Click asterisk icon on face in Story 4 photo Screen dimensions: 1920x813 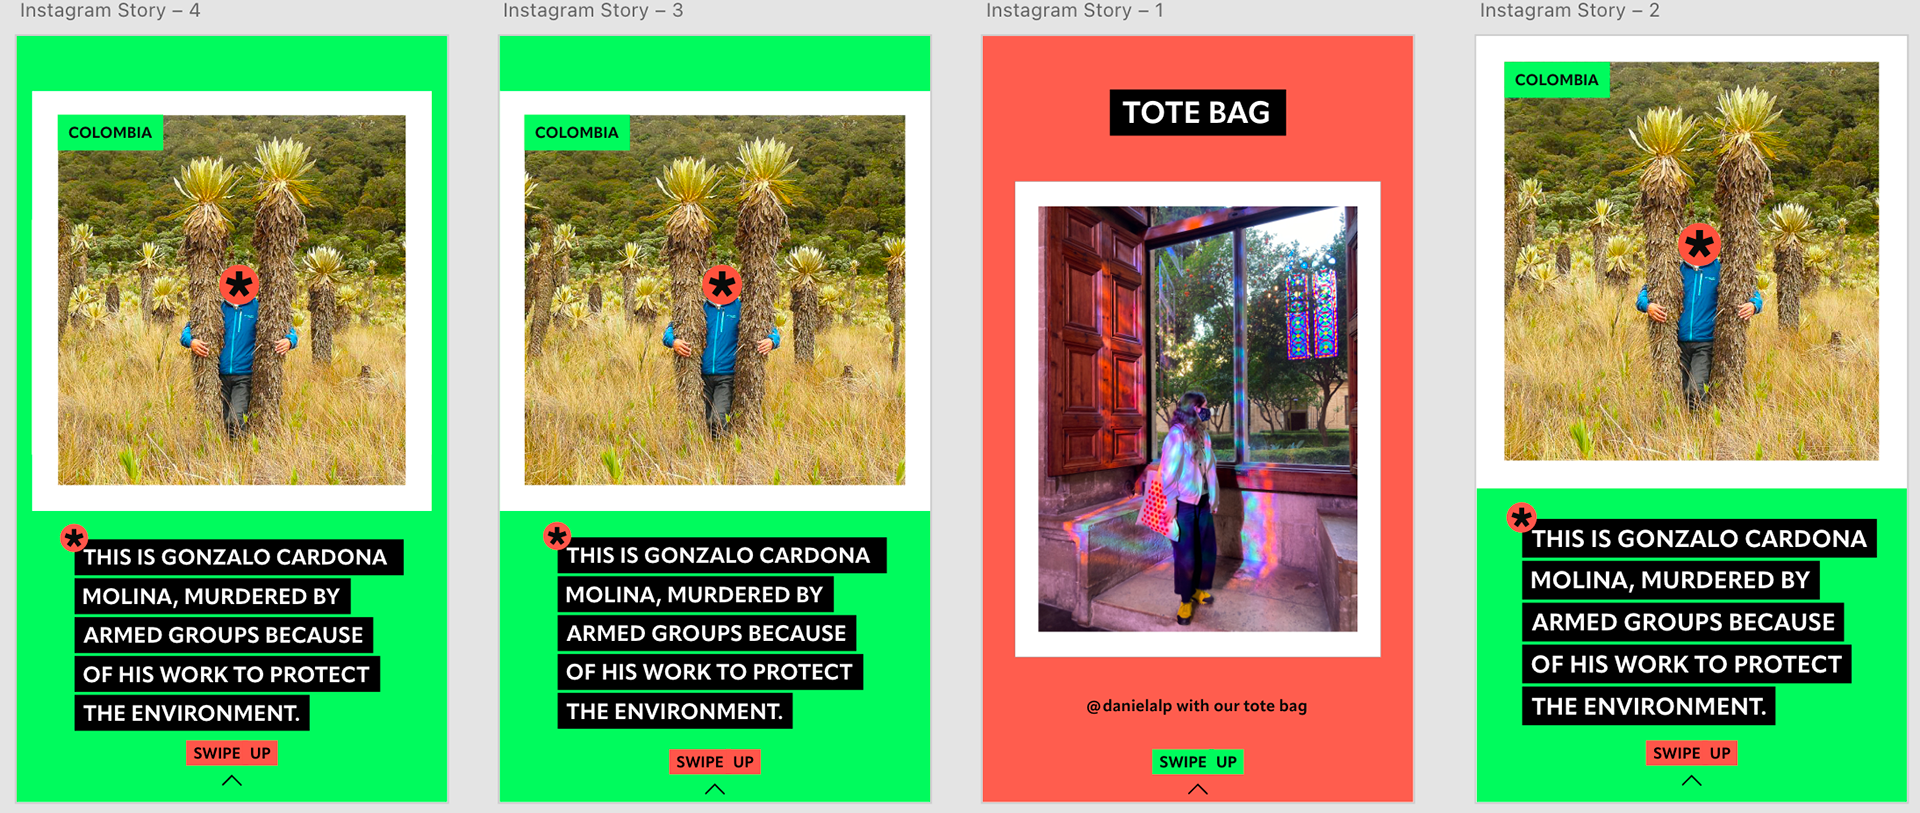click(x=239, y=286)
